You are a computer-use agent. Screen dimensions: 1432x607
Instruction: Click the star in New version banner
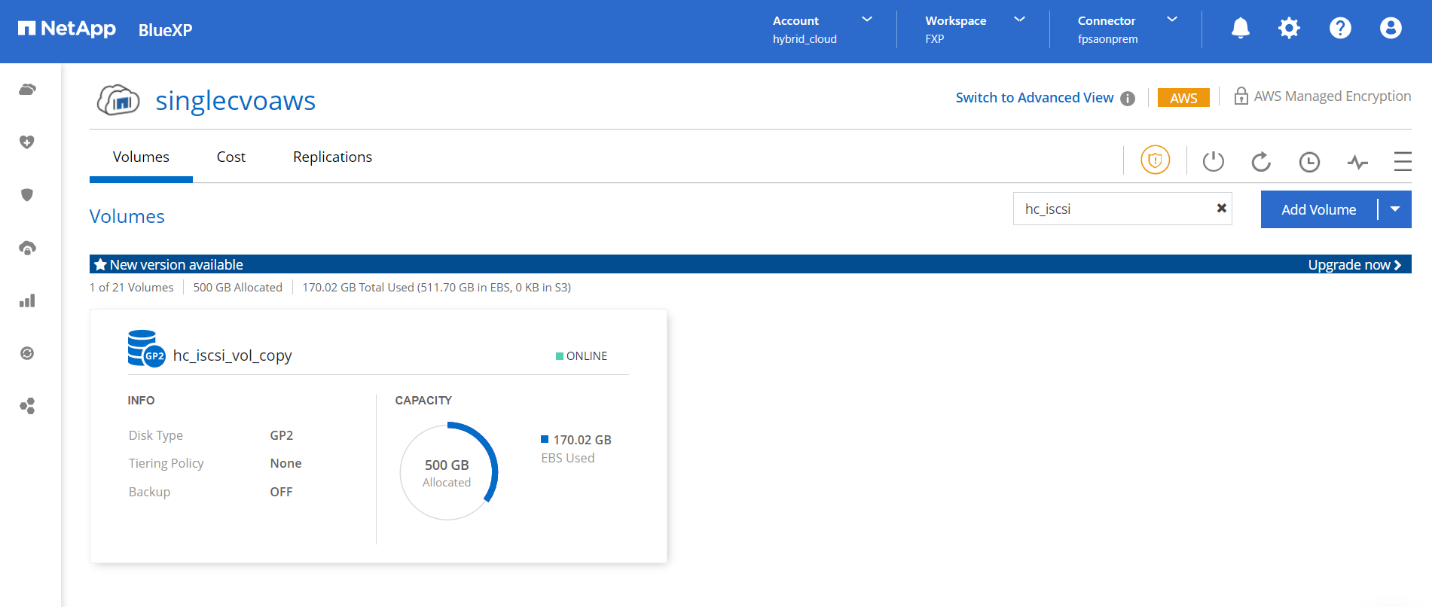(x=99, y=265)
